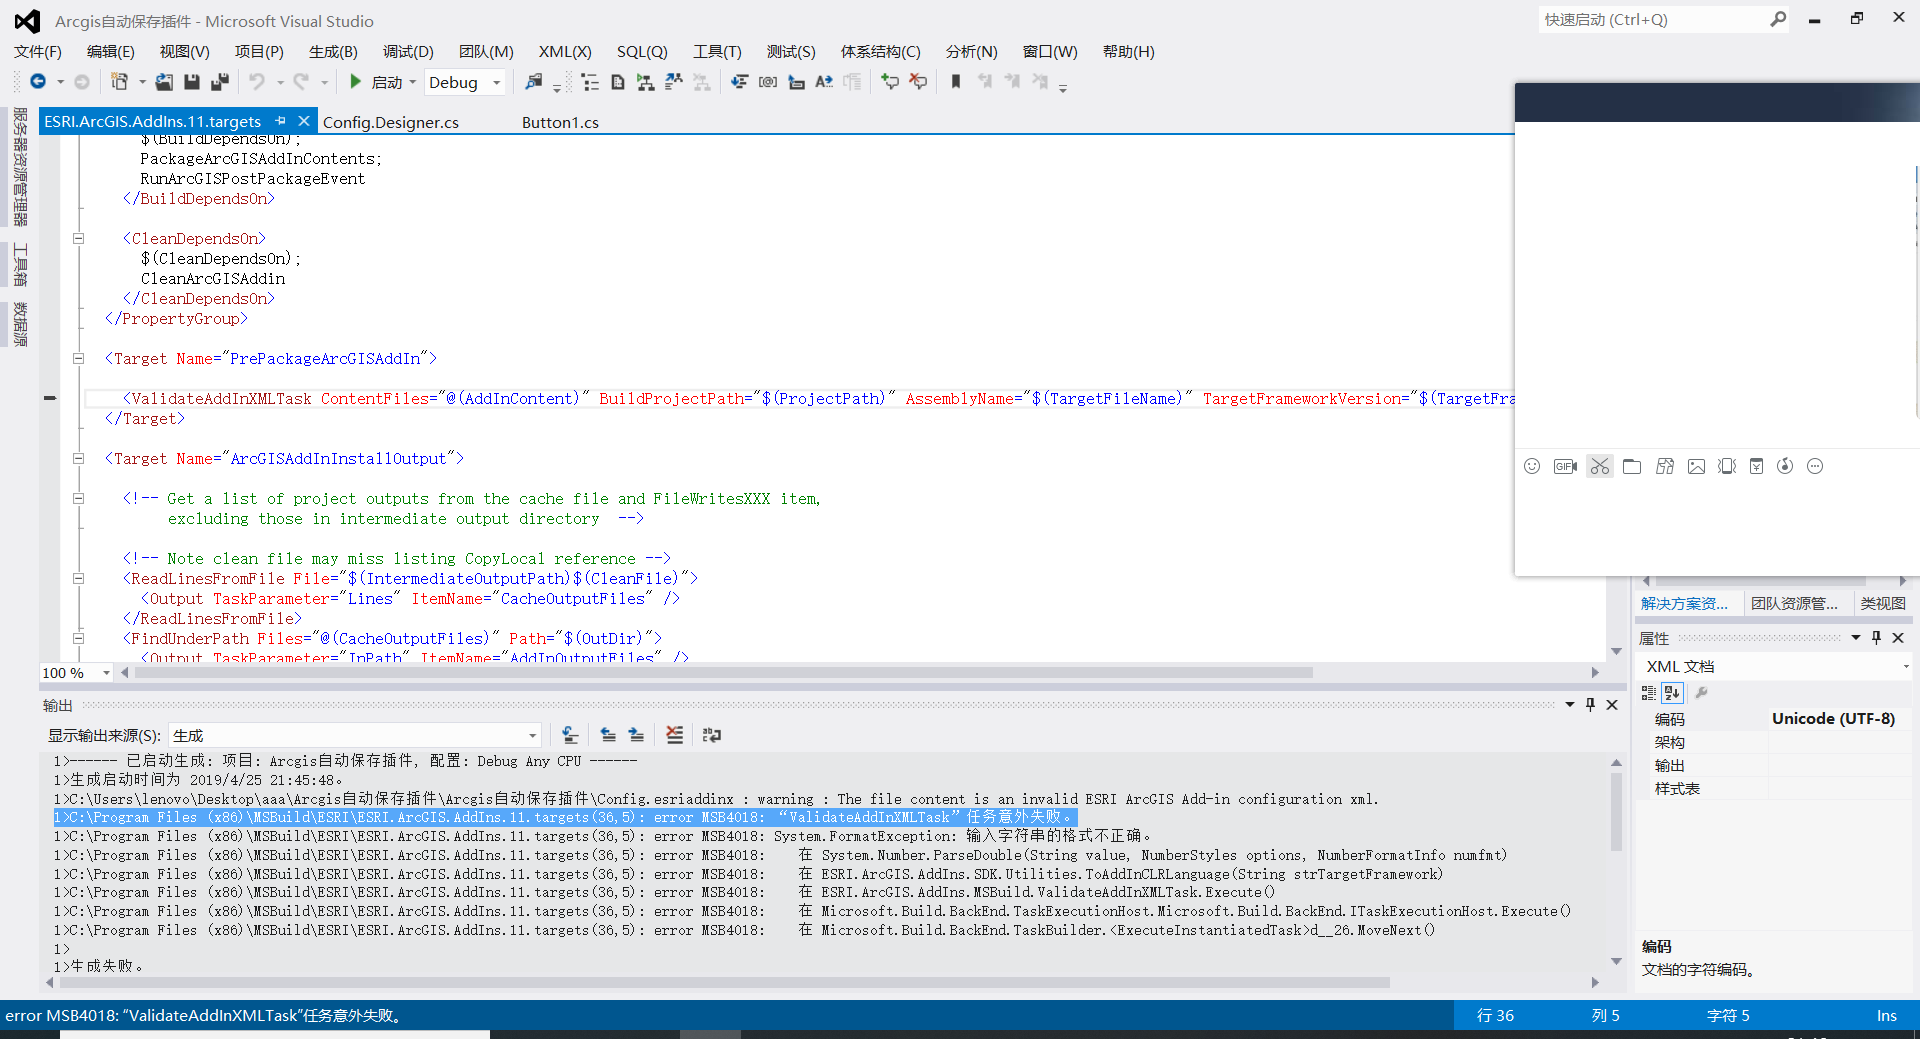Toggle auto-hide pin on Properties panel

(x=1877, y=638)
